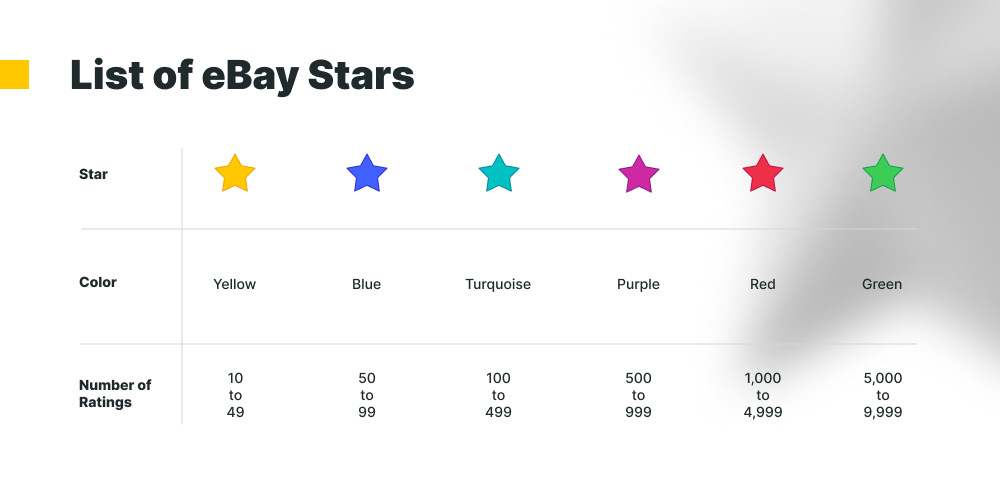Select the turquoise star icon

pos(499,173)
